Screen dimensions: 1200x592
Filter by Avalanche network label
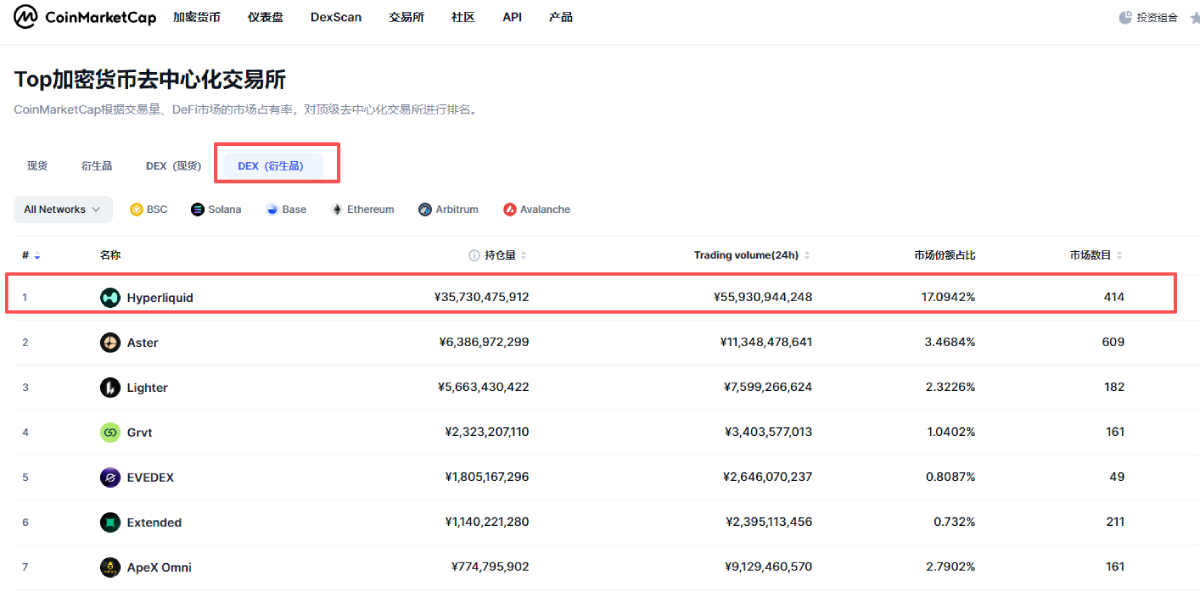(x=545, y=209)
